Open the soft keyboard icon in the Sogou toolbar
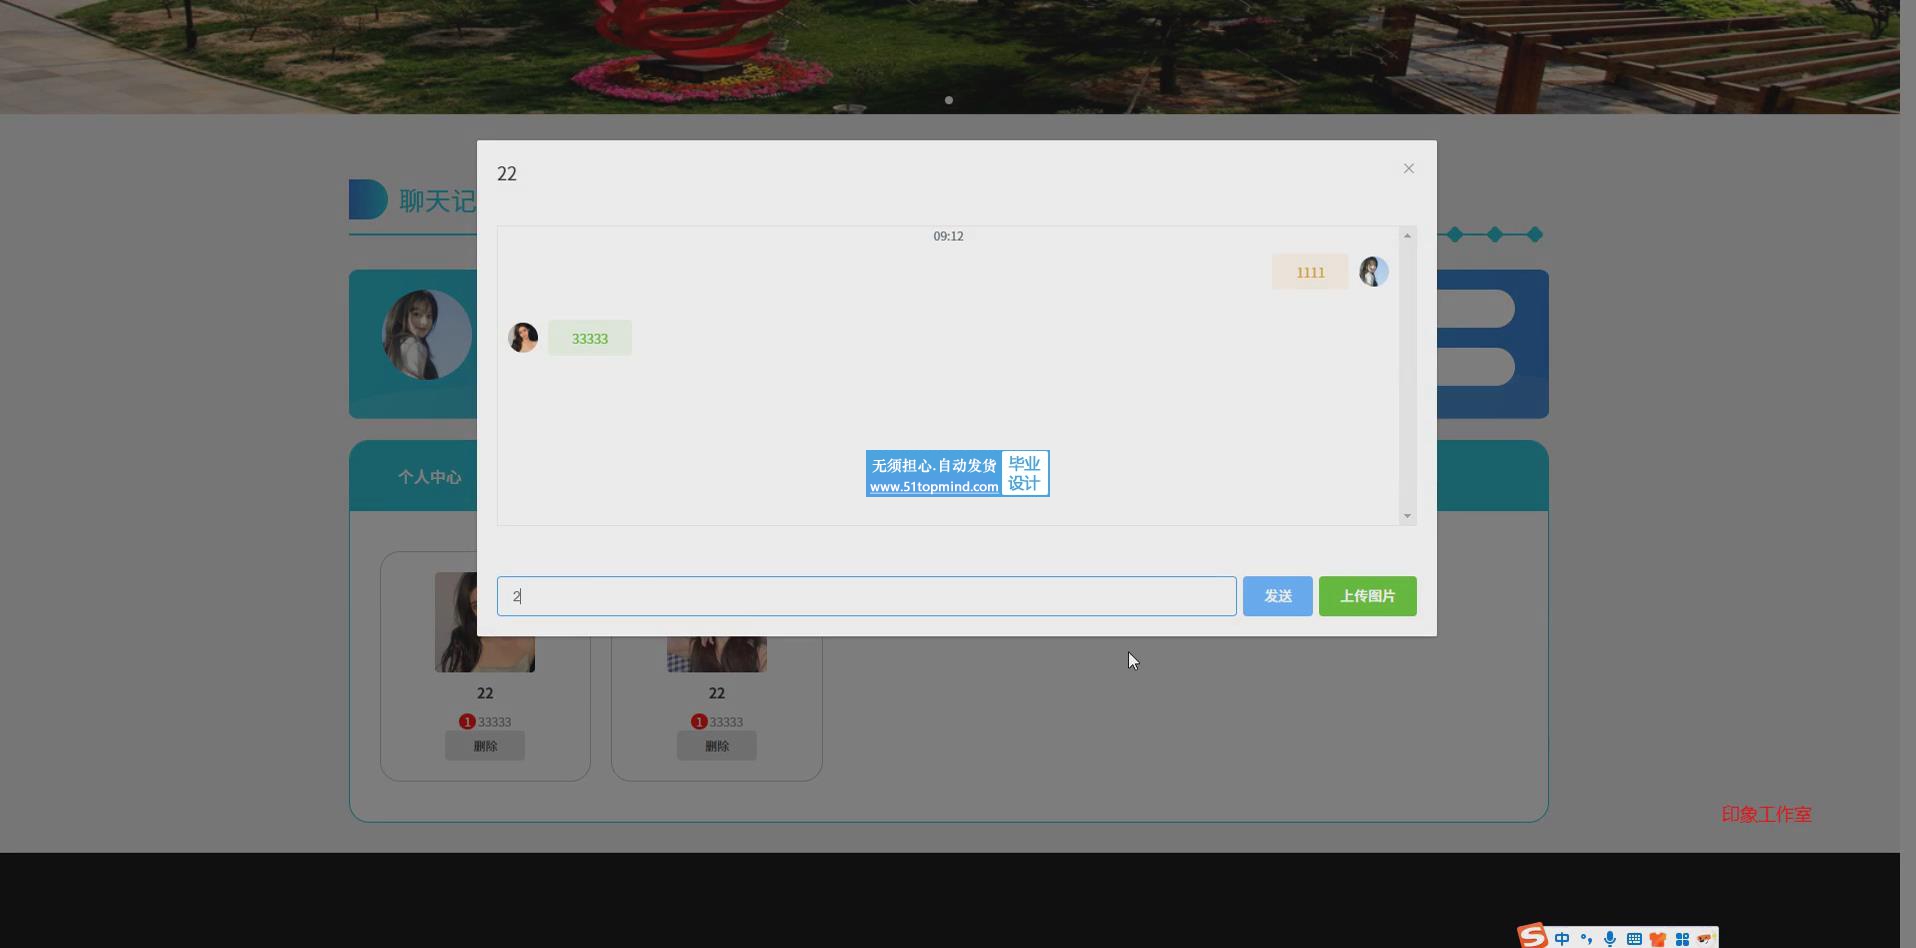This screenshot has height=948, width=1916. point(1634,939)
